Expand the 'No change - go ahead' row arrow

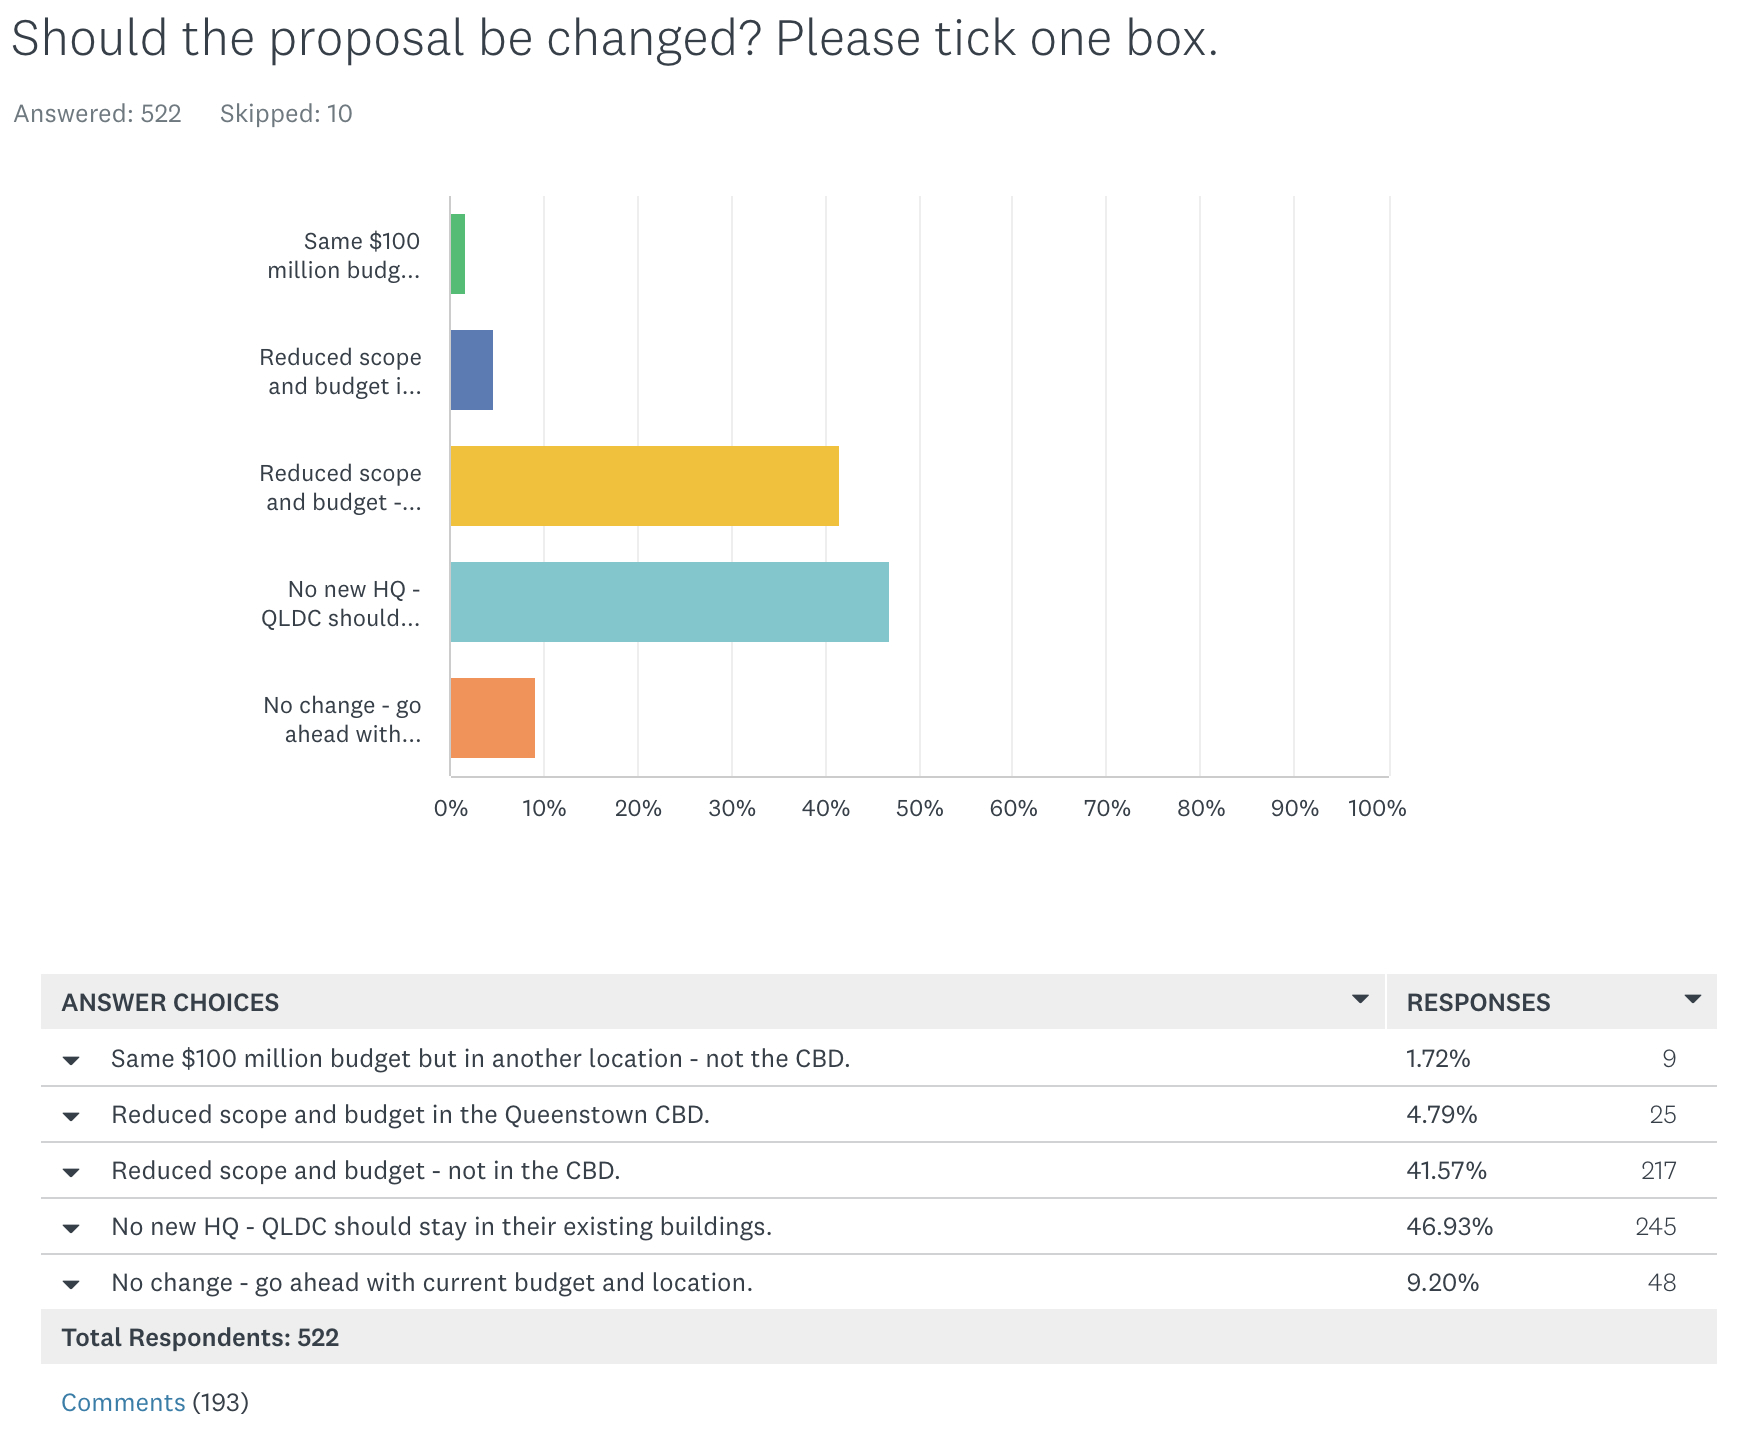click(71, 1284)
